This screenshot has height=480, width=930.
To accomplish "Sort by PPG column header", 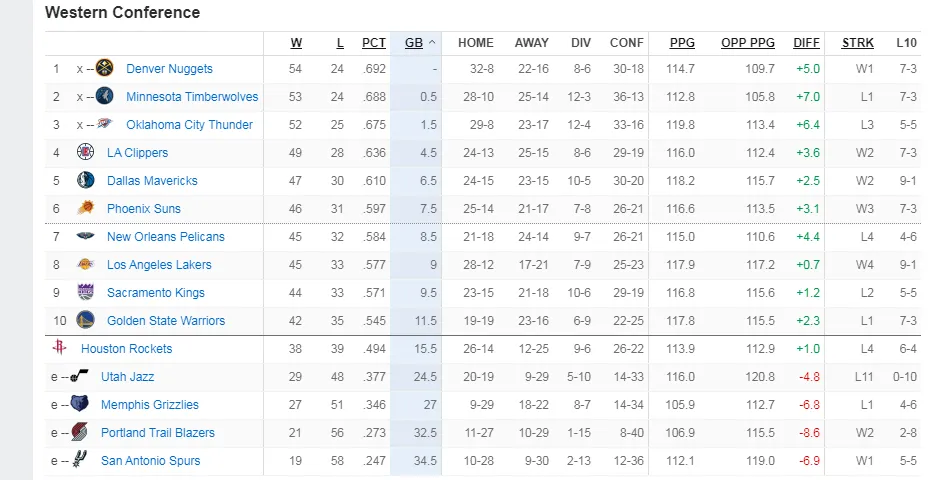I will pos(682,43).
